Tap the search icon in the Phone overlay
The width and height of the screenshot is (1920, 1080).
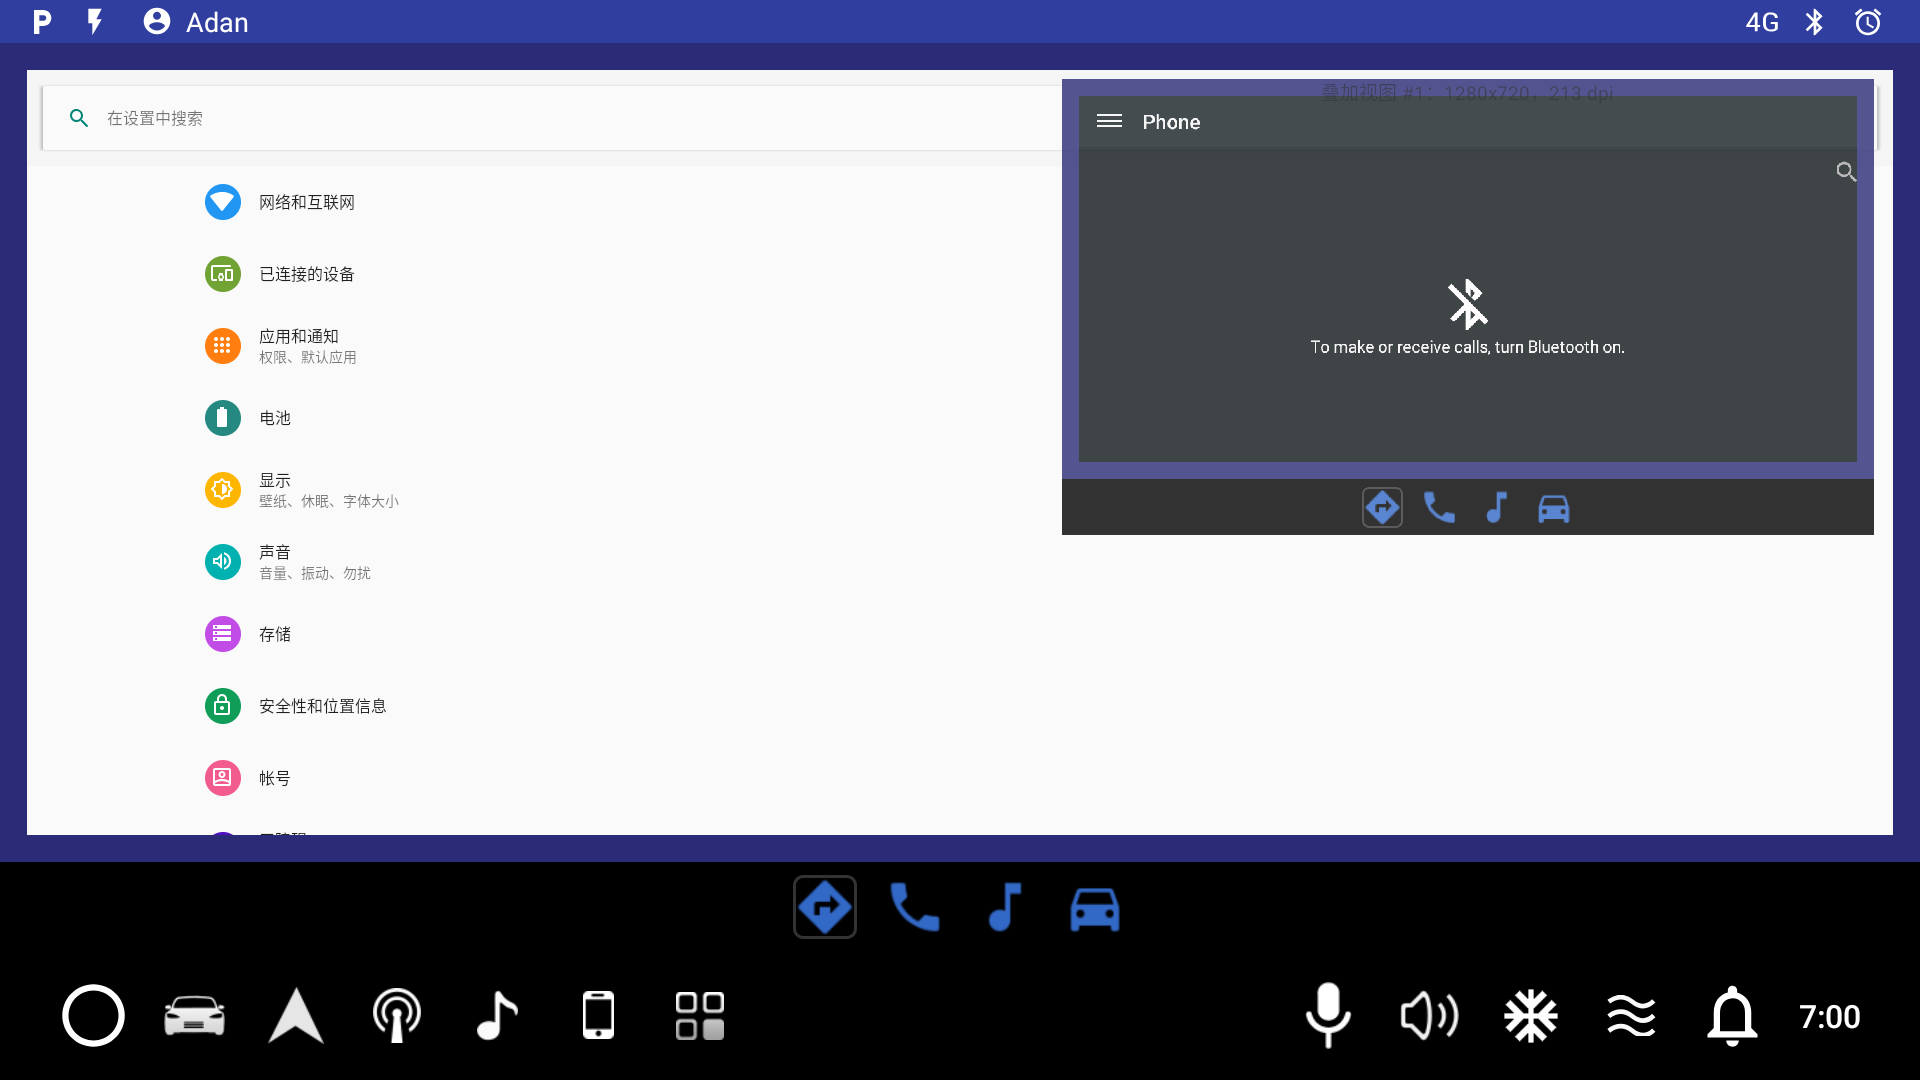click(1846, 172)
